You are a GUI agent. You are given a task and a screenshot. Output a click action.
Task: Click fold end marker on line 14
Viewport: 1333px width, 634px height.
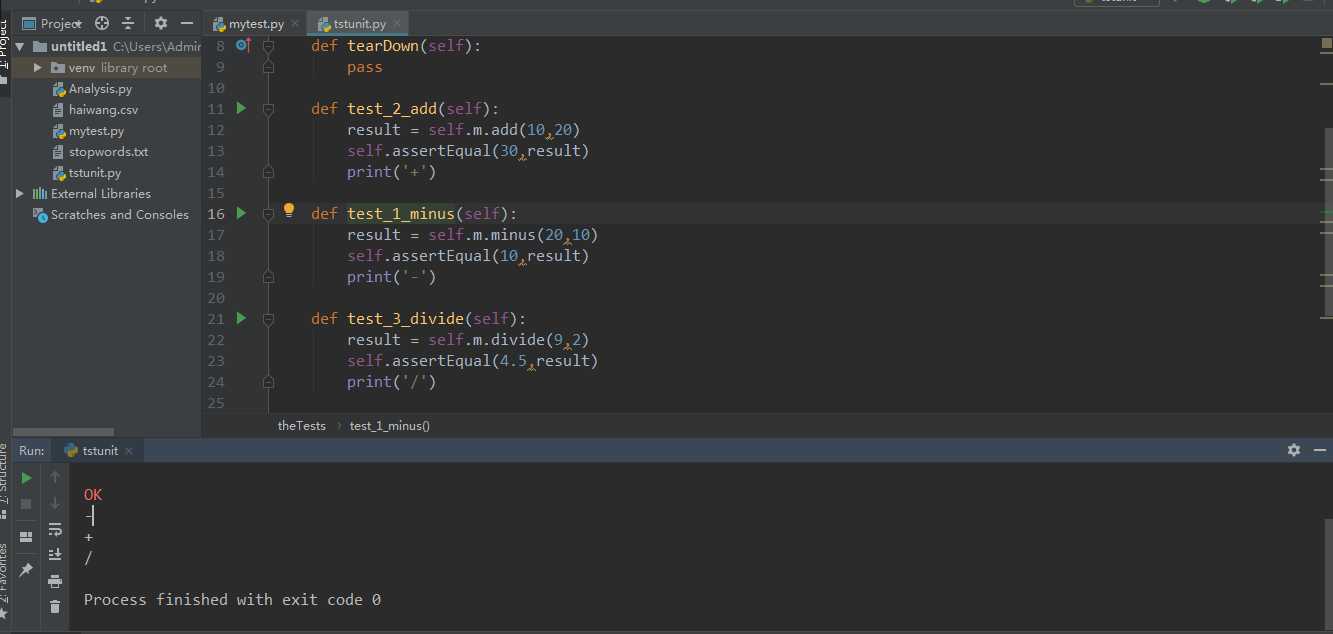pos(268,172)
